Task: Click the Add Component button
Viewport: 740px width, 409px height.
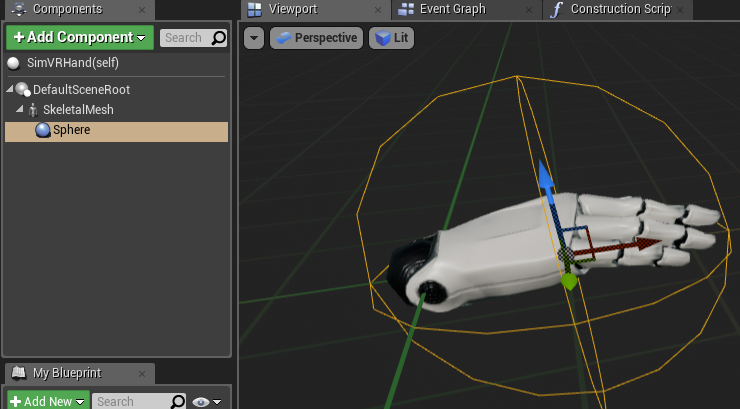Action: pos(80,37)
